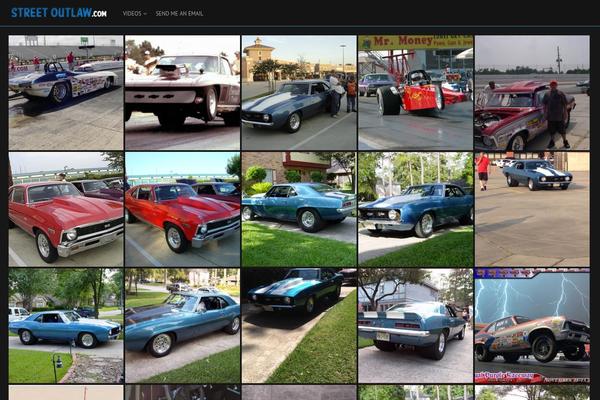
Task: View the red Nova parked by the water
Action: coord(183,209)
